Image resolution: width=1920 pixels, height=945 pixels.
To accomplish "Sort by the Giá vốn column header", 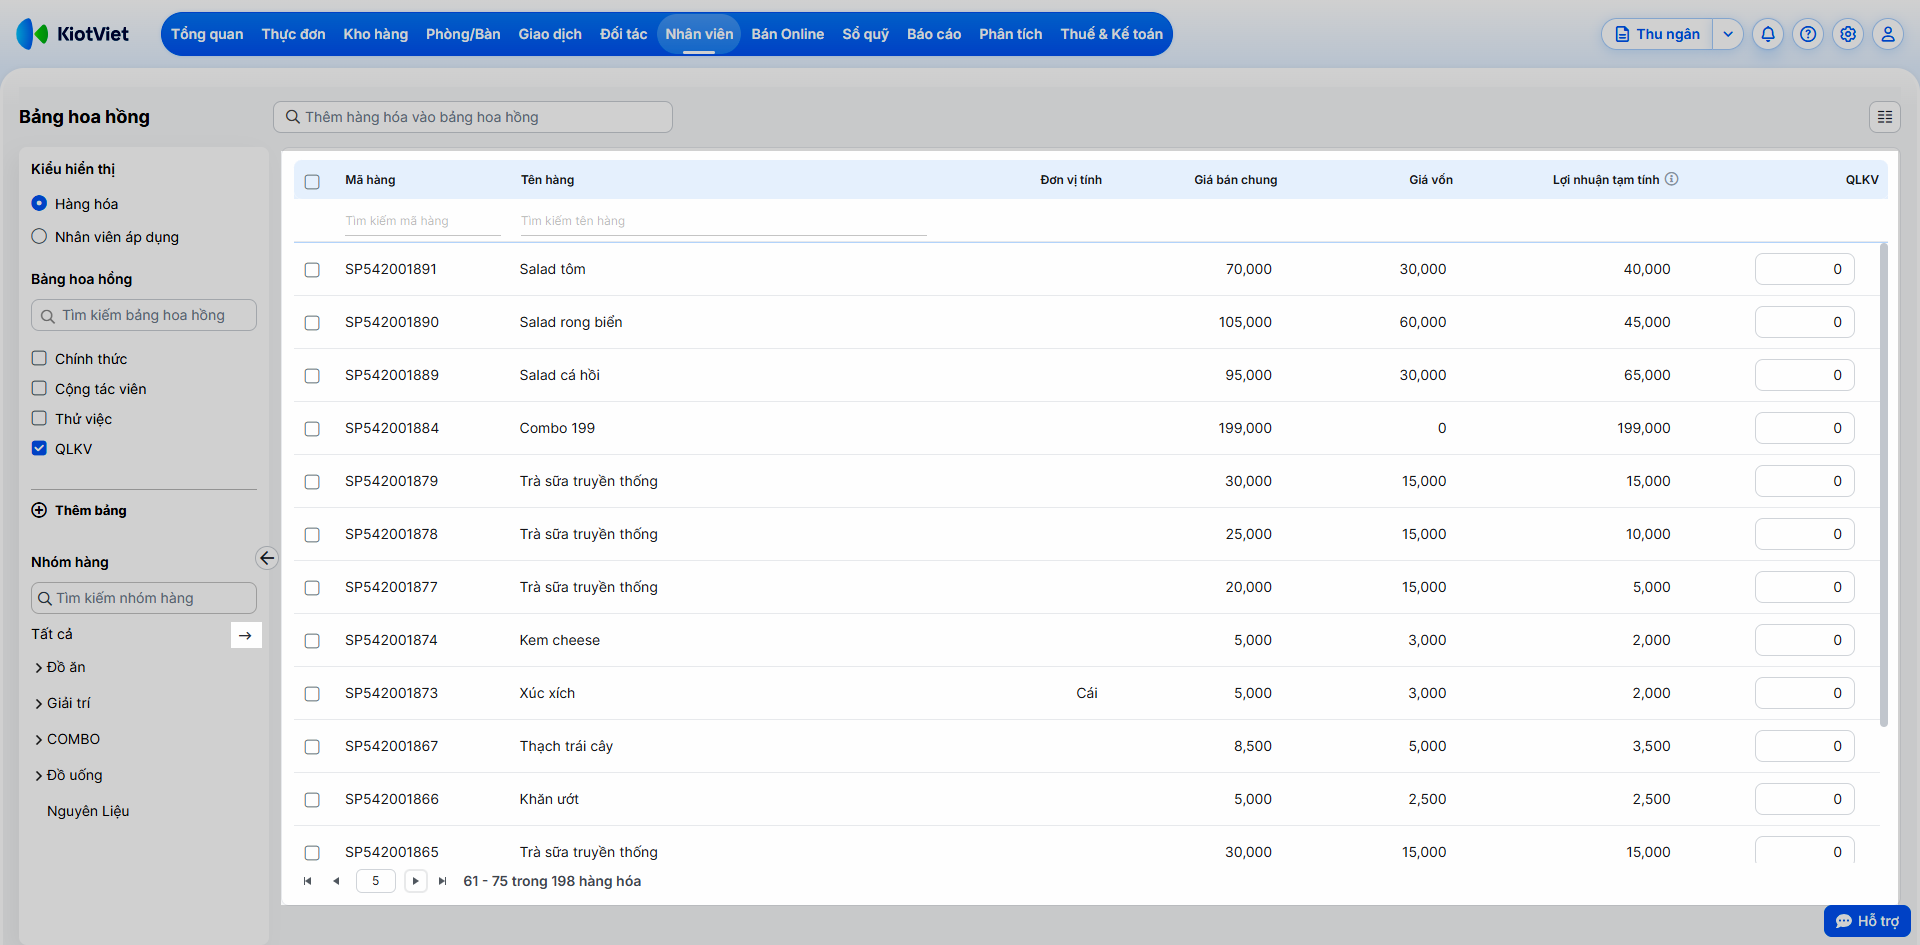I will [x=1431, y=180].
